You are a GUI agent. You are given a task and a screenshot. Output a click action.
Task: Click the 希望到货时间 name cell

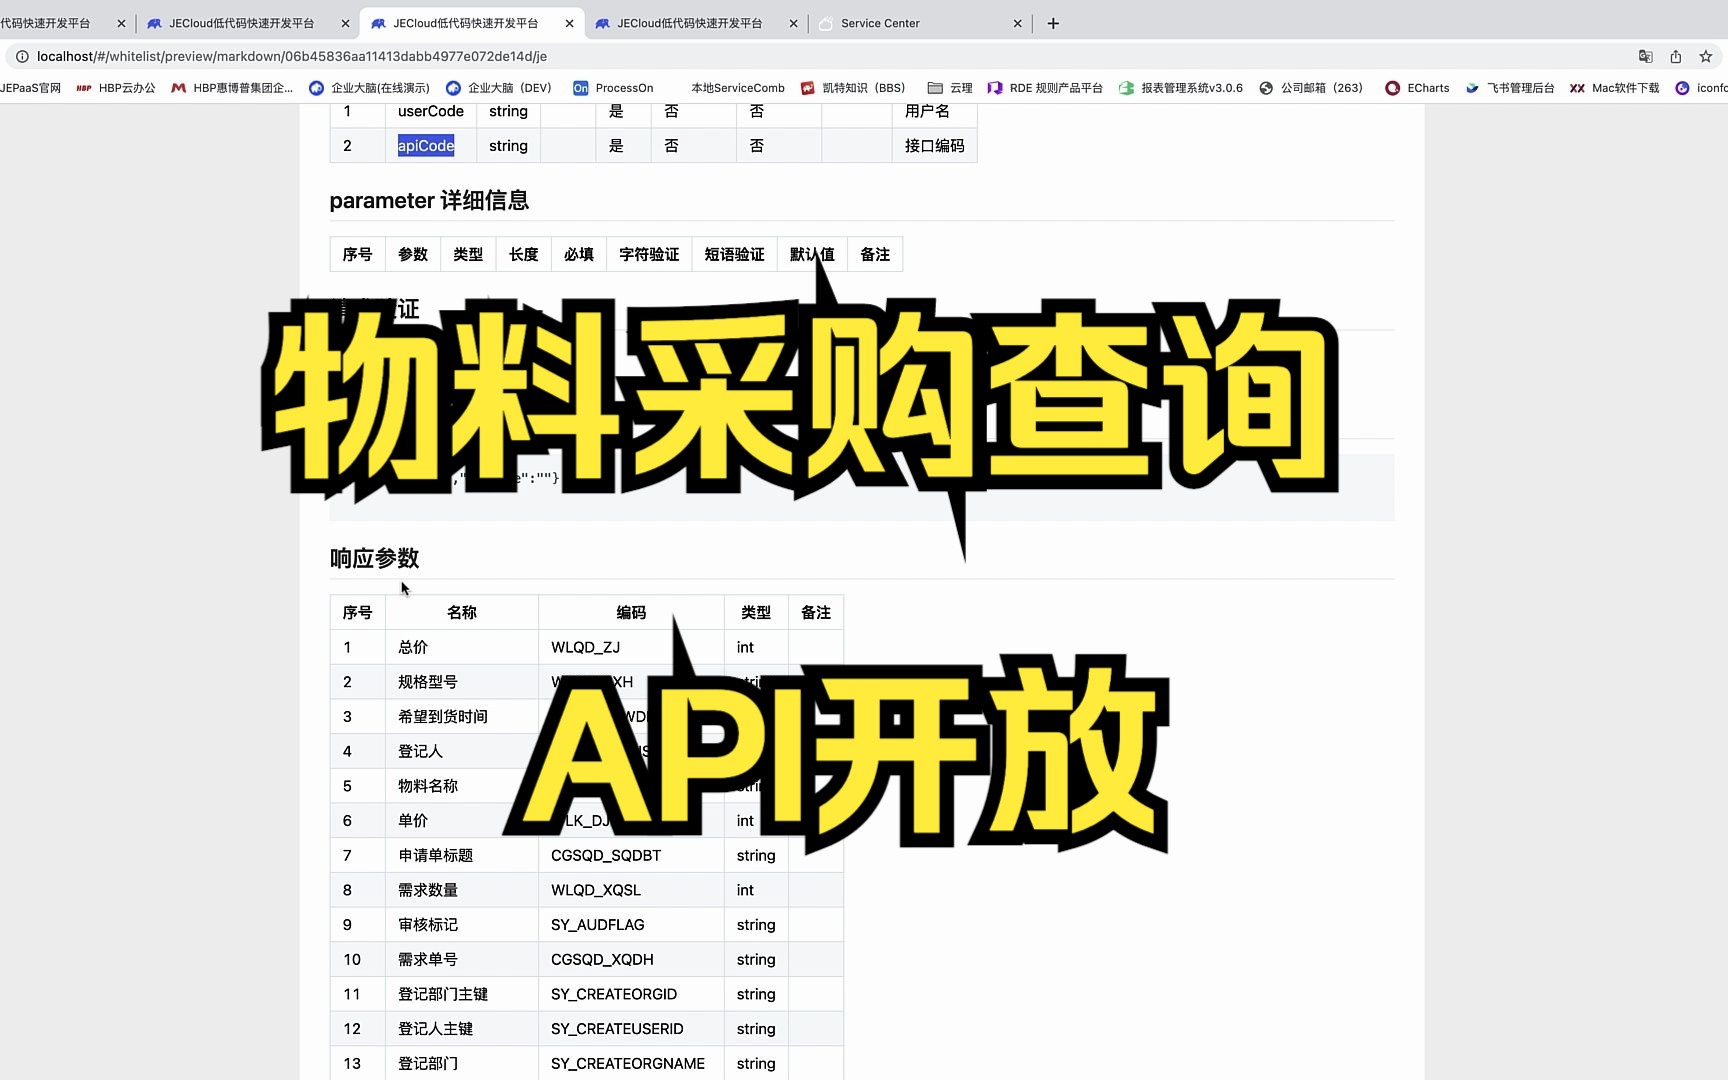pyautogui.click(x=462, y=717)
